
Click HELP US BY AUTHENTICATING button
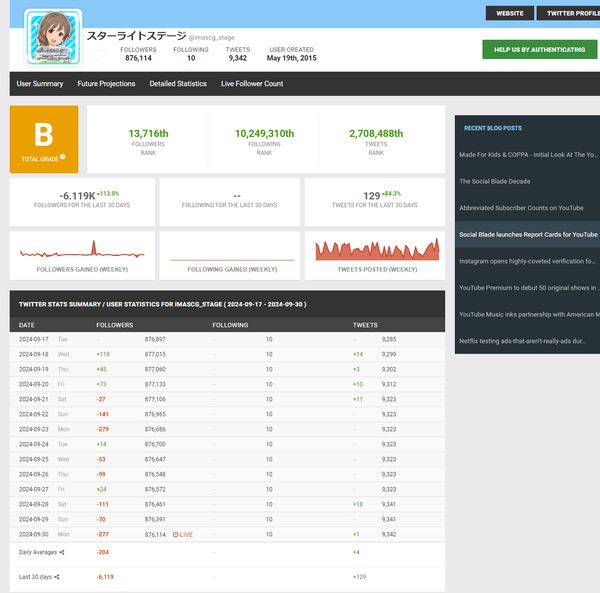coord(540,49)
